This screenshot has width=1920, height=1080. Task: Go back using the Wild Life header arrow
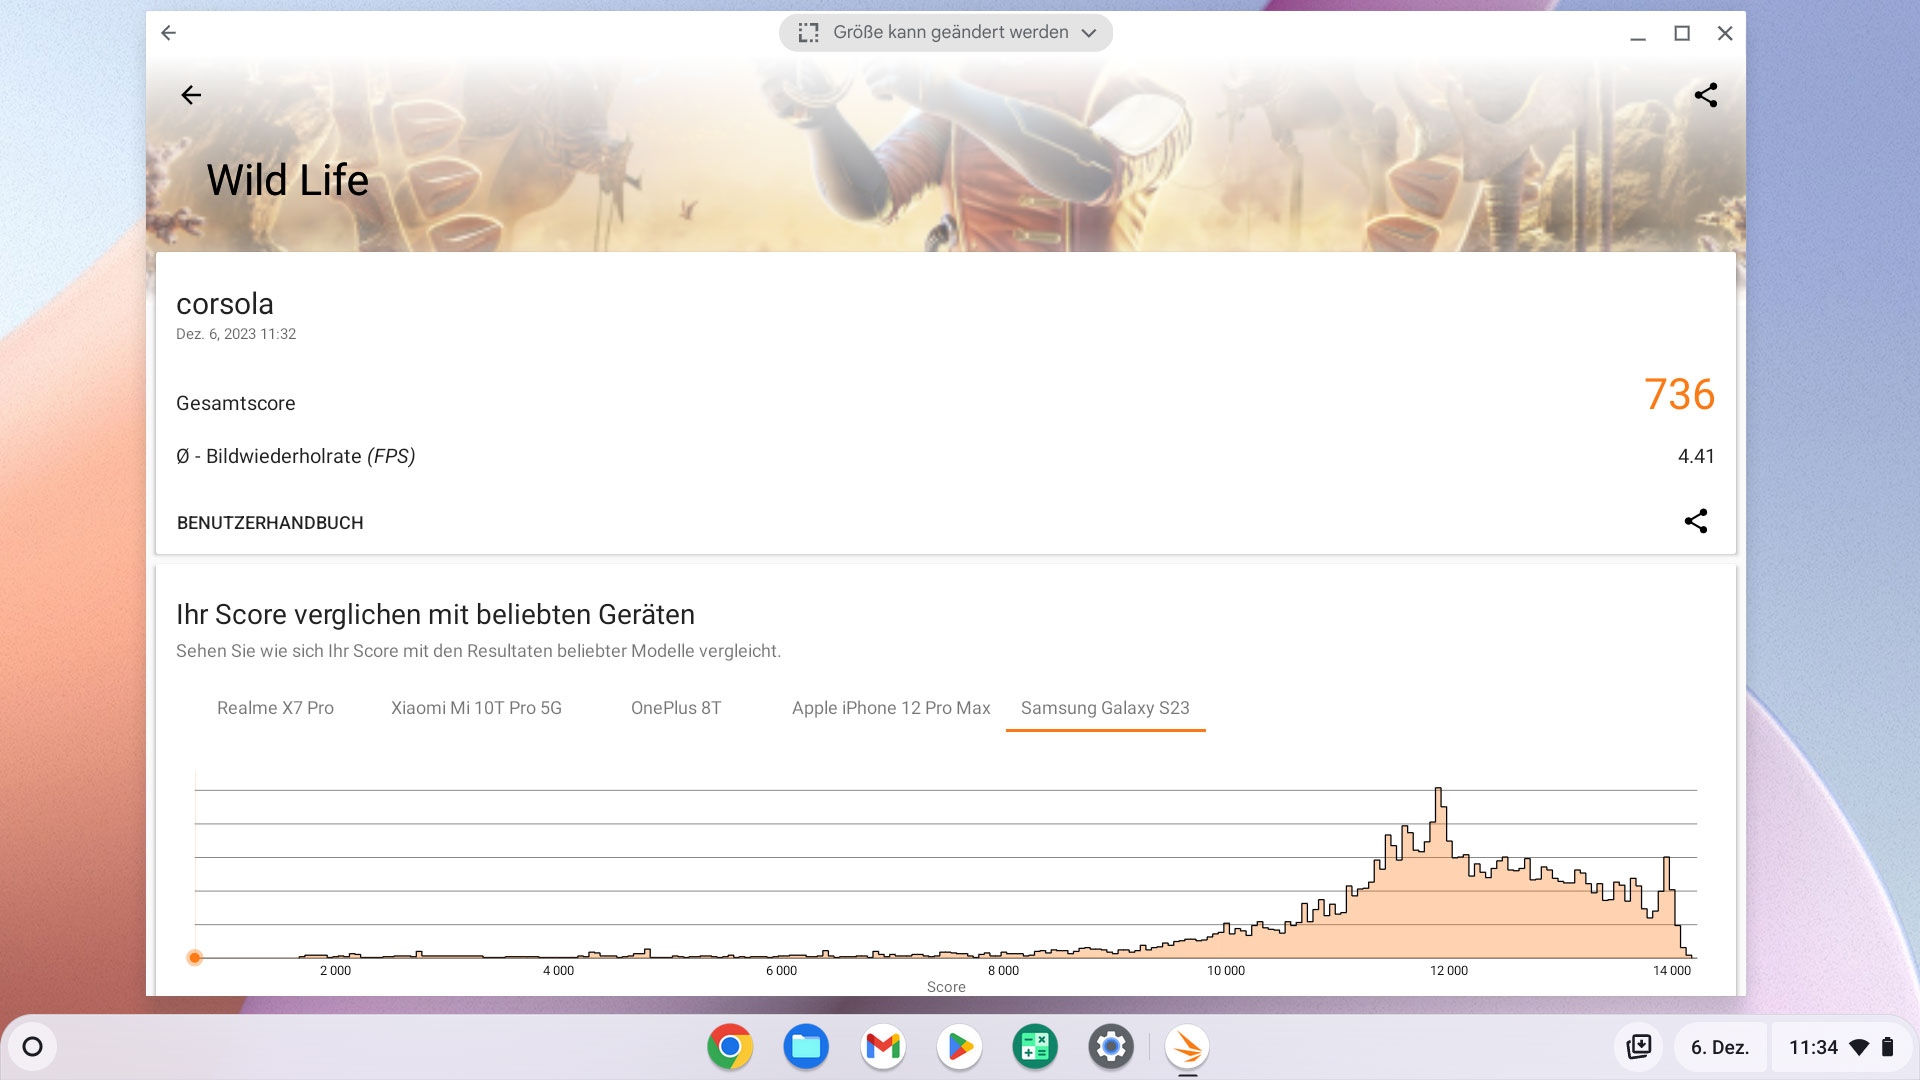click(x=191, y=95)
